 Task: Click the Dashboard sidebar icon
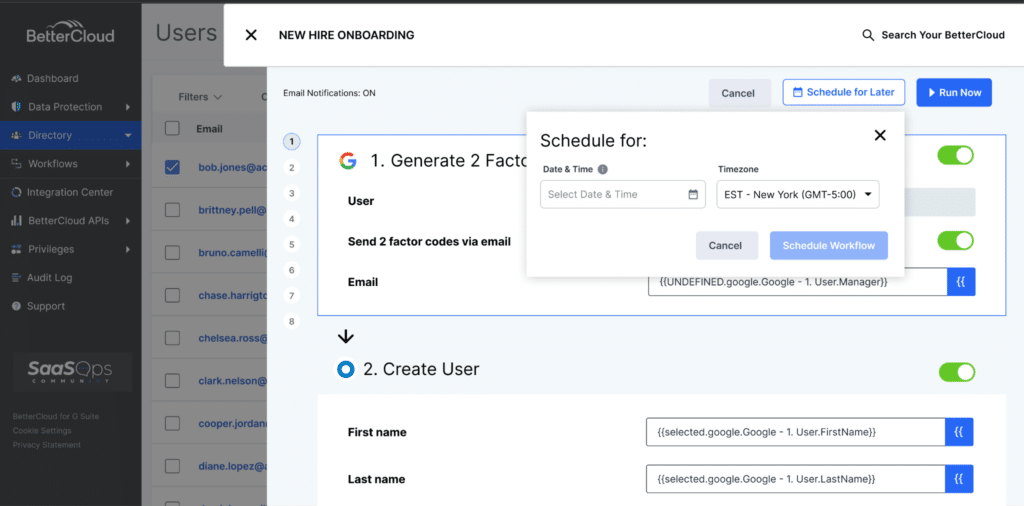pyautogui.click(x=17, y=78)
